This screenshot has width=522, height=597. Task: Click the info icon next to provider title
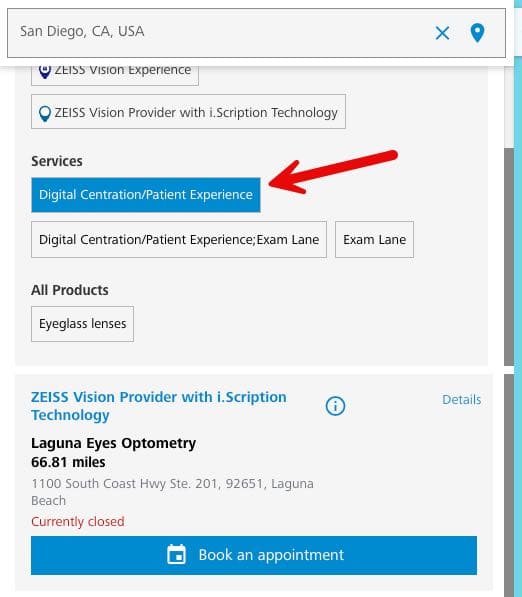click(335, 406)
